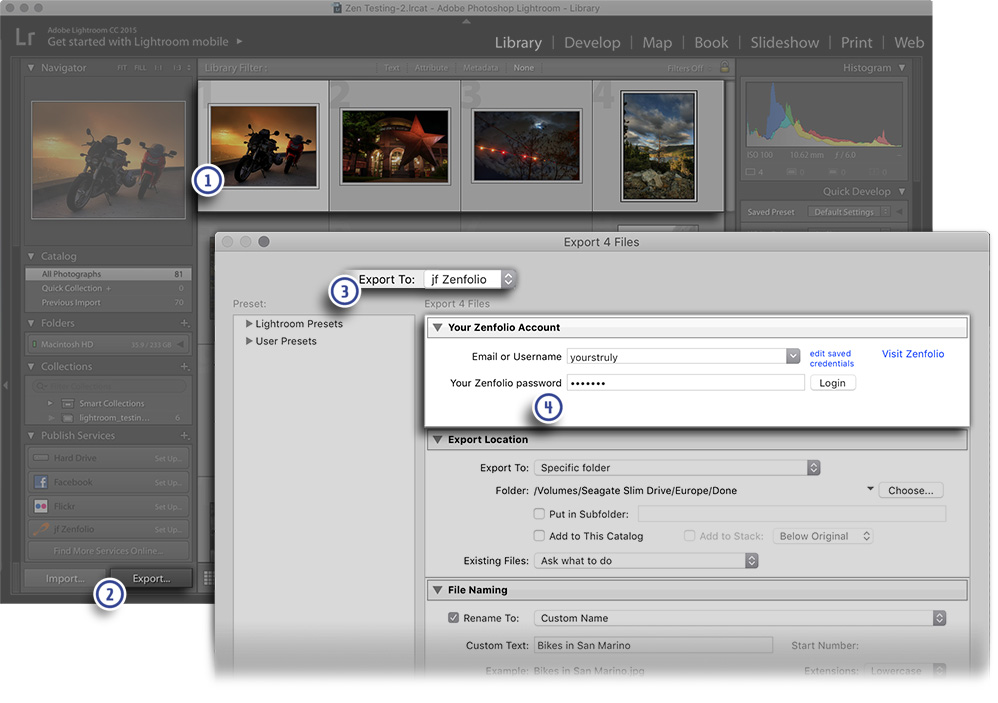Click the catalog document icon in title bar
998x703 pixels.
337,8
